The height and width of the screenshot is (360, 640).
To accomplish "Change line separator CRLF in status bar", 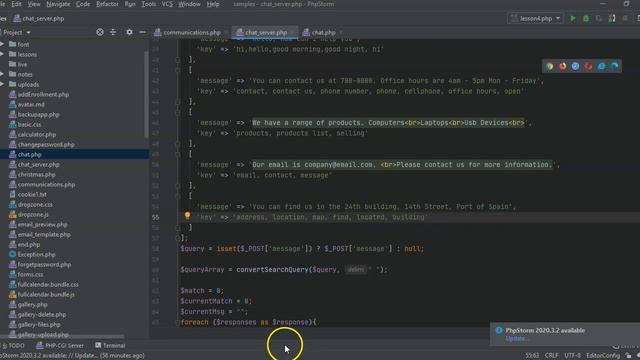I will click(551, 356).
